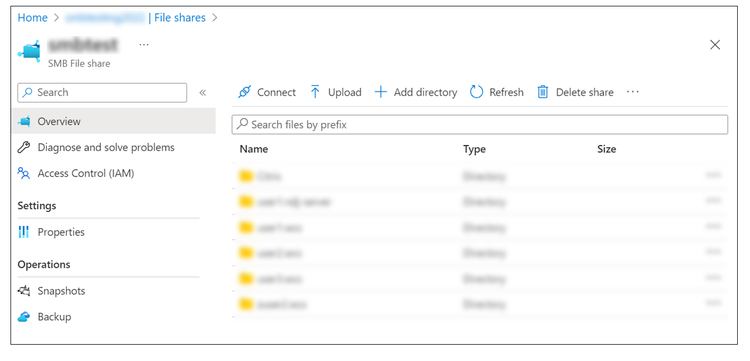This screenshot has width=750, height=361.
Task: Open Backup under Operations
Action: (44, 317)
